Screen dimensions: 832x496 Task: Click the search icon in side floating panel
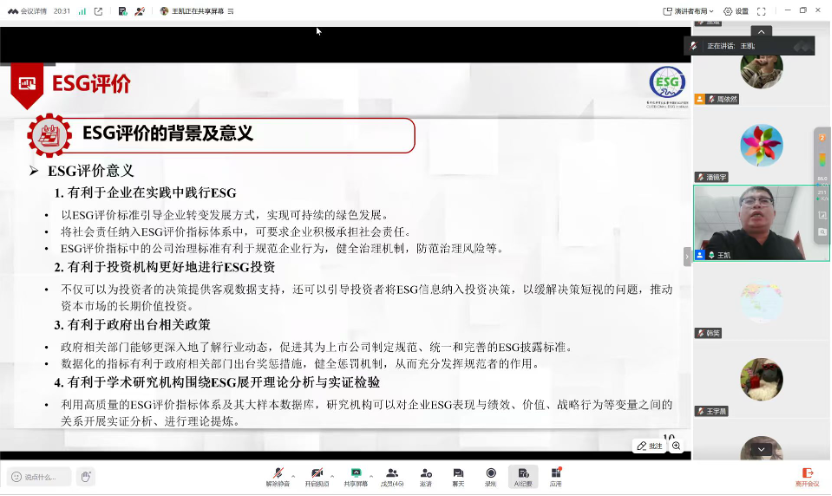(822, 232)
